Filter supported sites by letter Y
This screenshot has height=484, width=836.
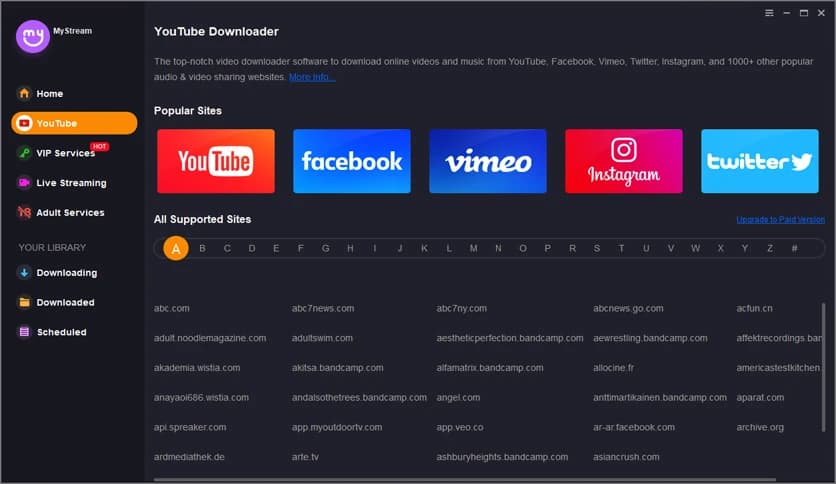point(745,248)
